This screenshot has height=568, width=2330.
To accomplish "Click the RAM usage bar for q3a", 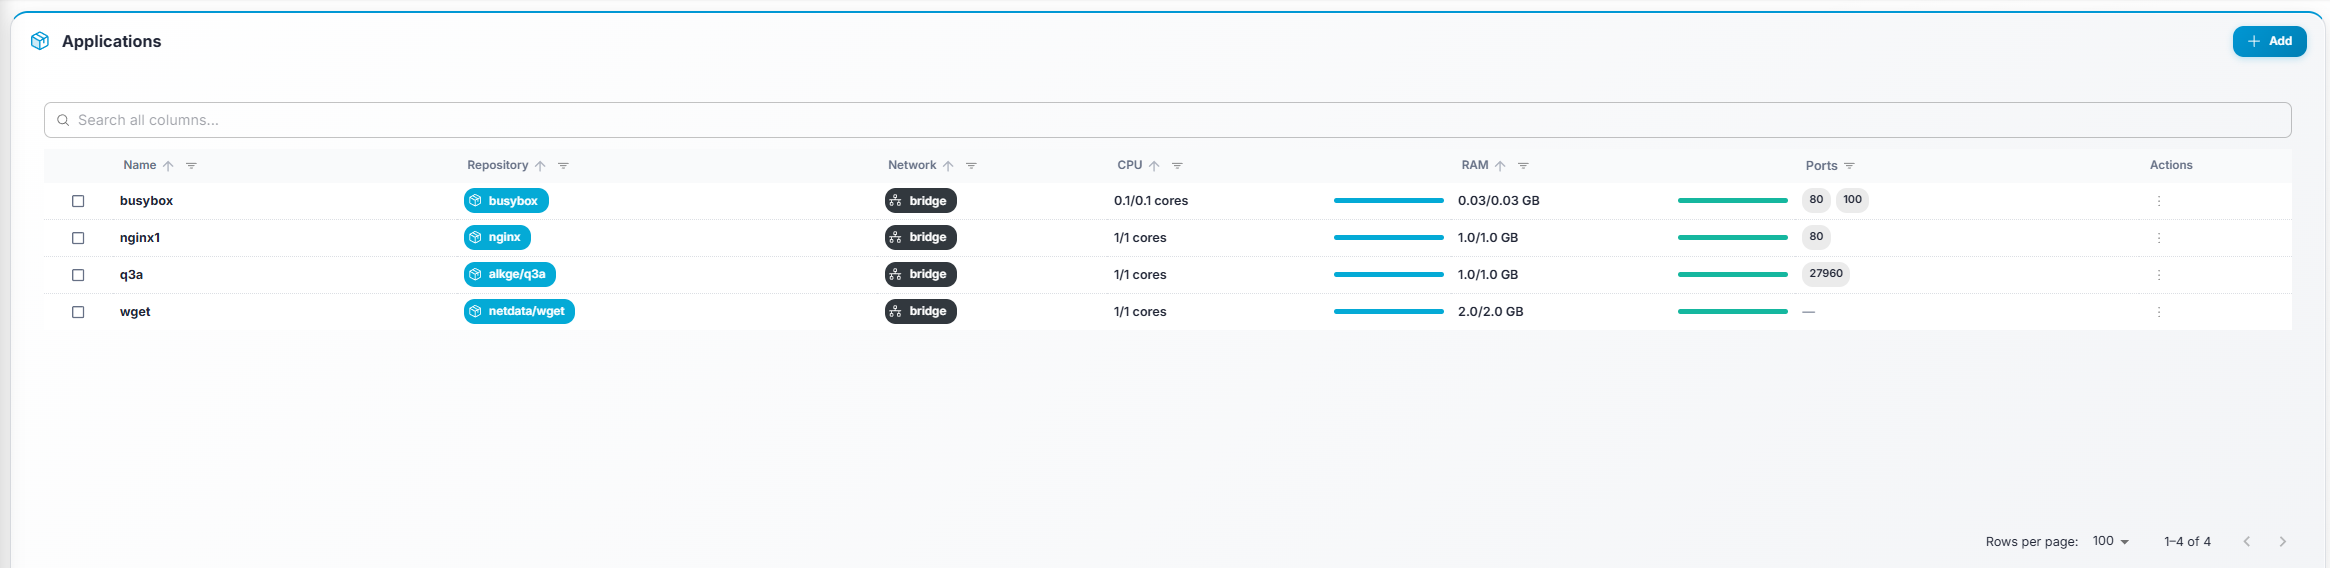I will point(1733,275).
